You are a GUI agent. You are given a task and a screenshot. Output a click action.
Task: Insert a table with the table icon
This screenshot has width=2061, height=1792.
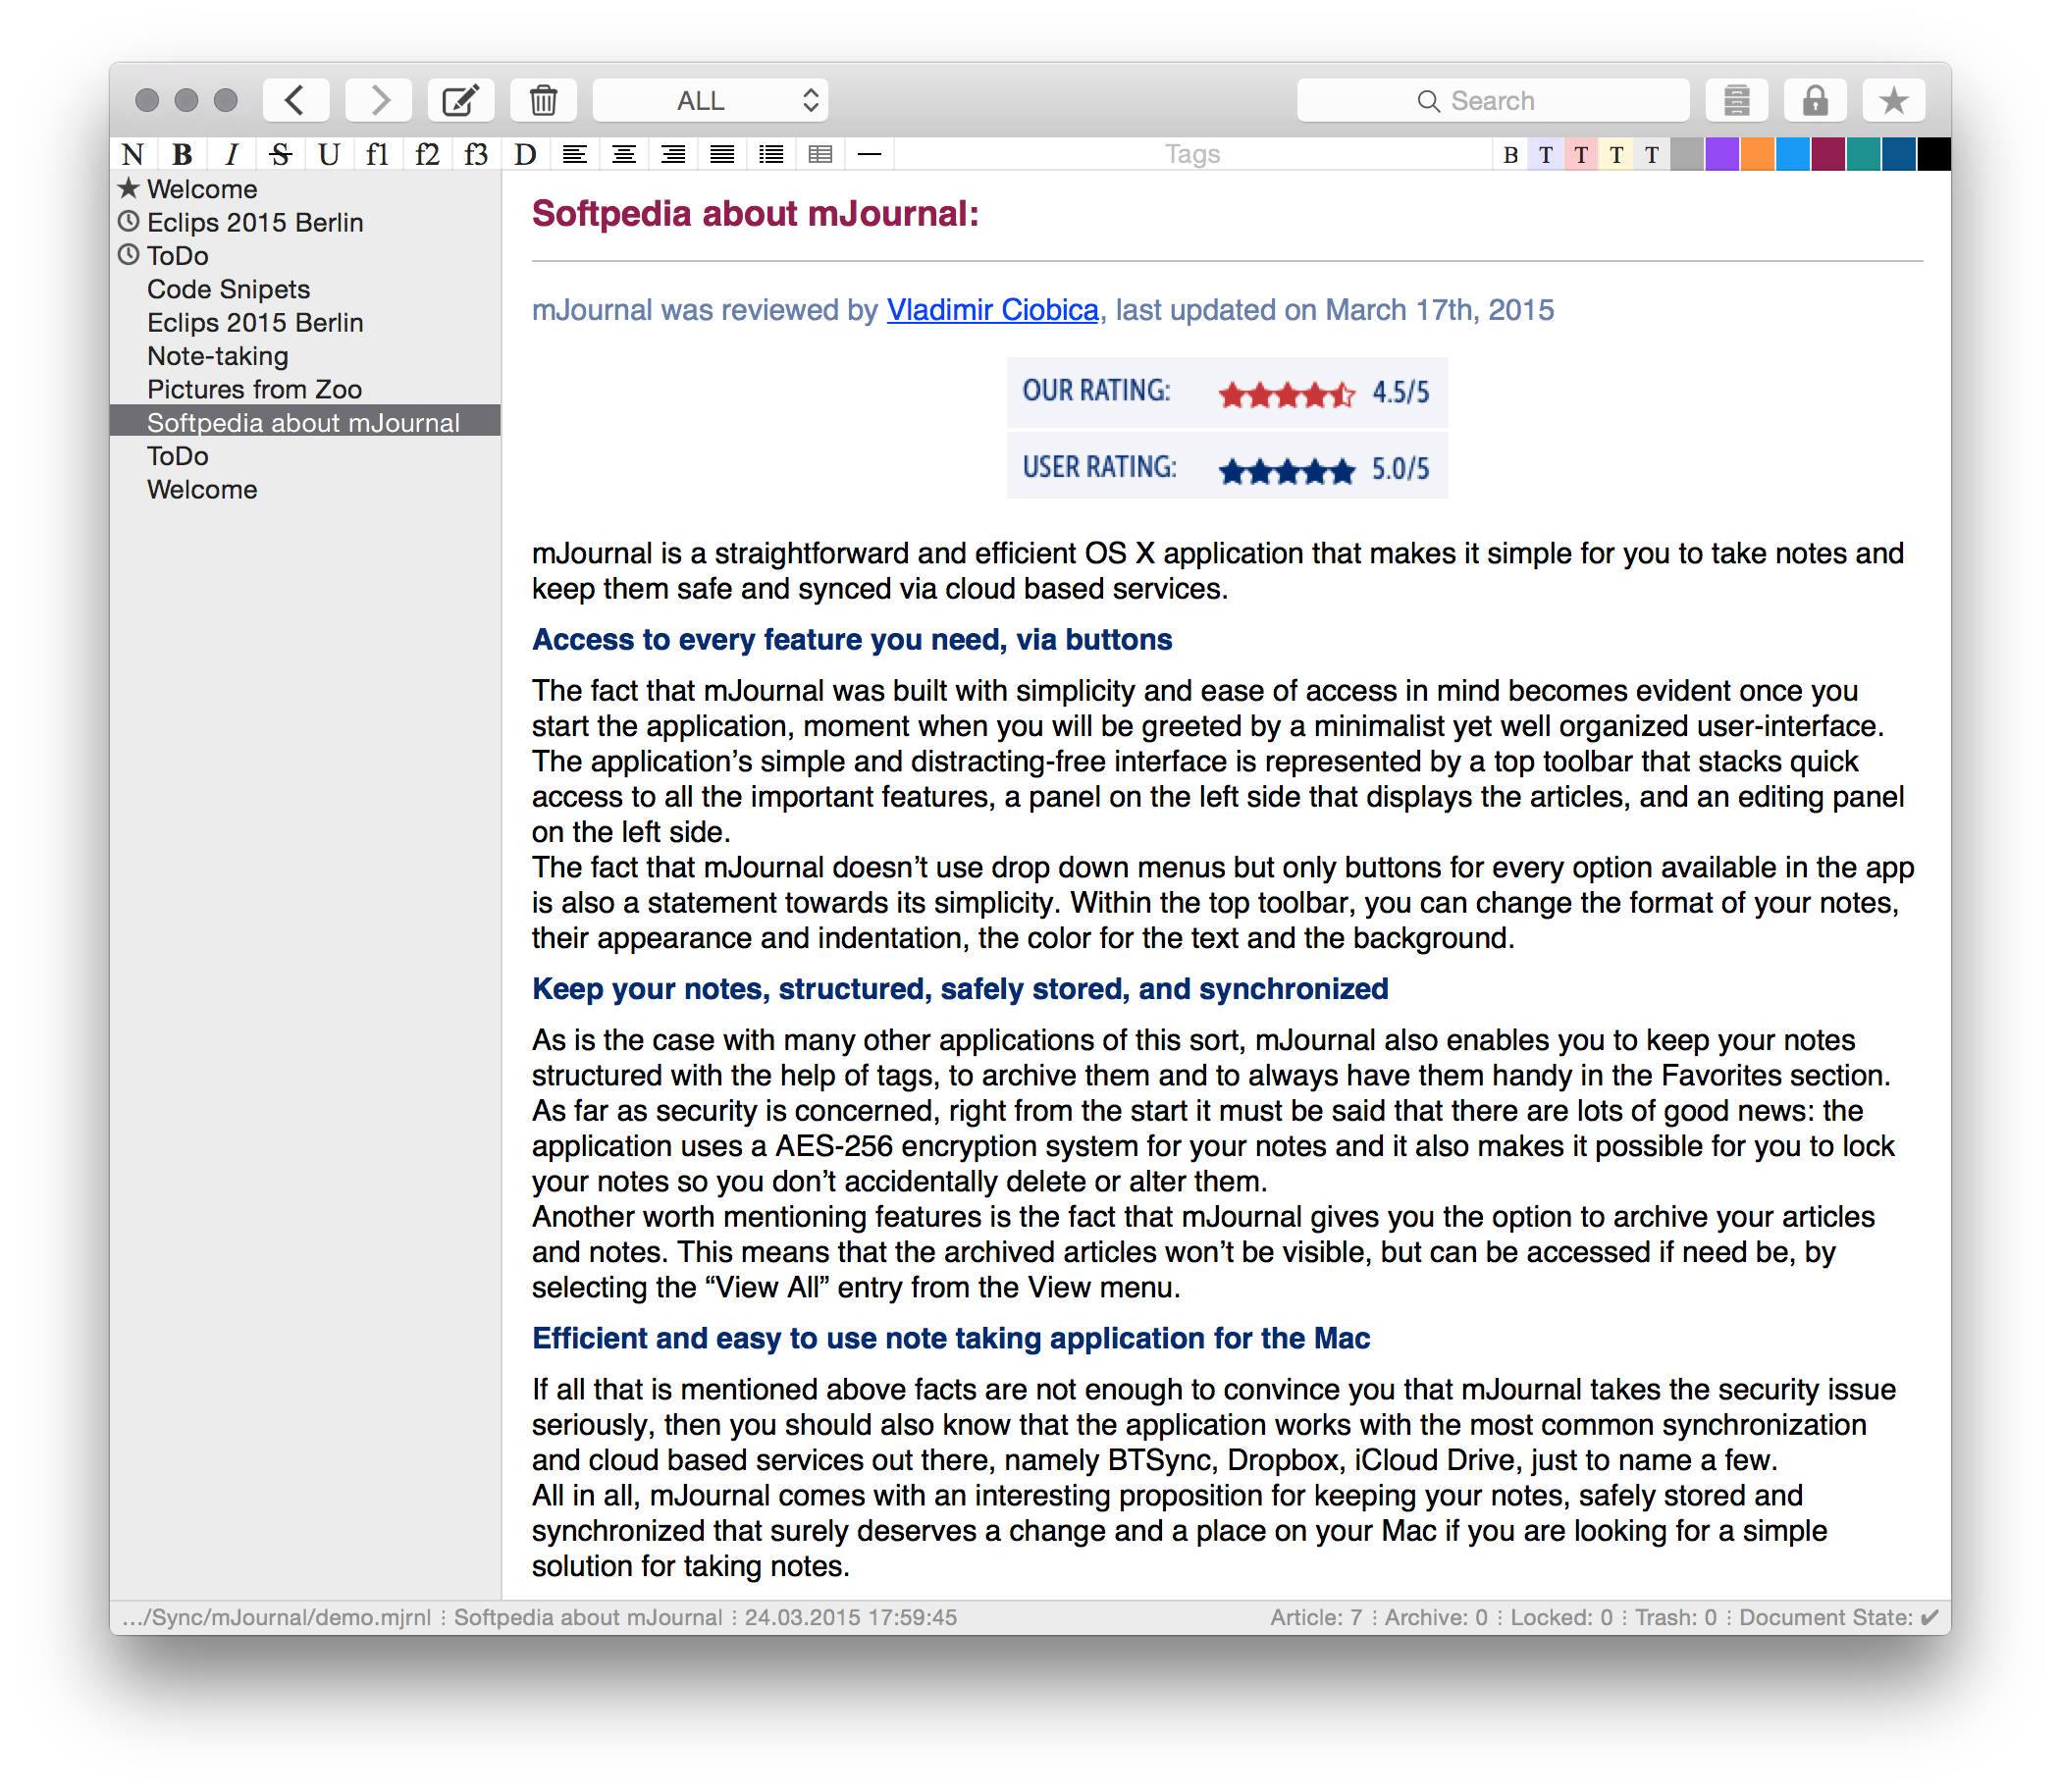pos(820,154)
